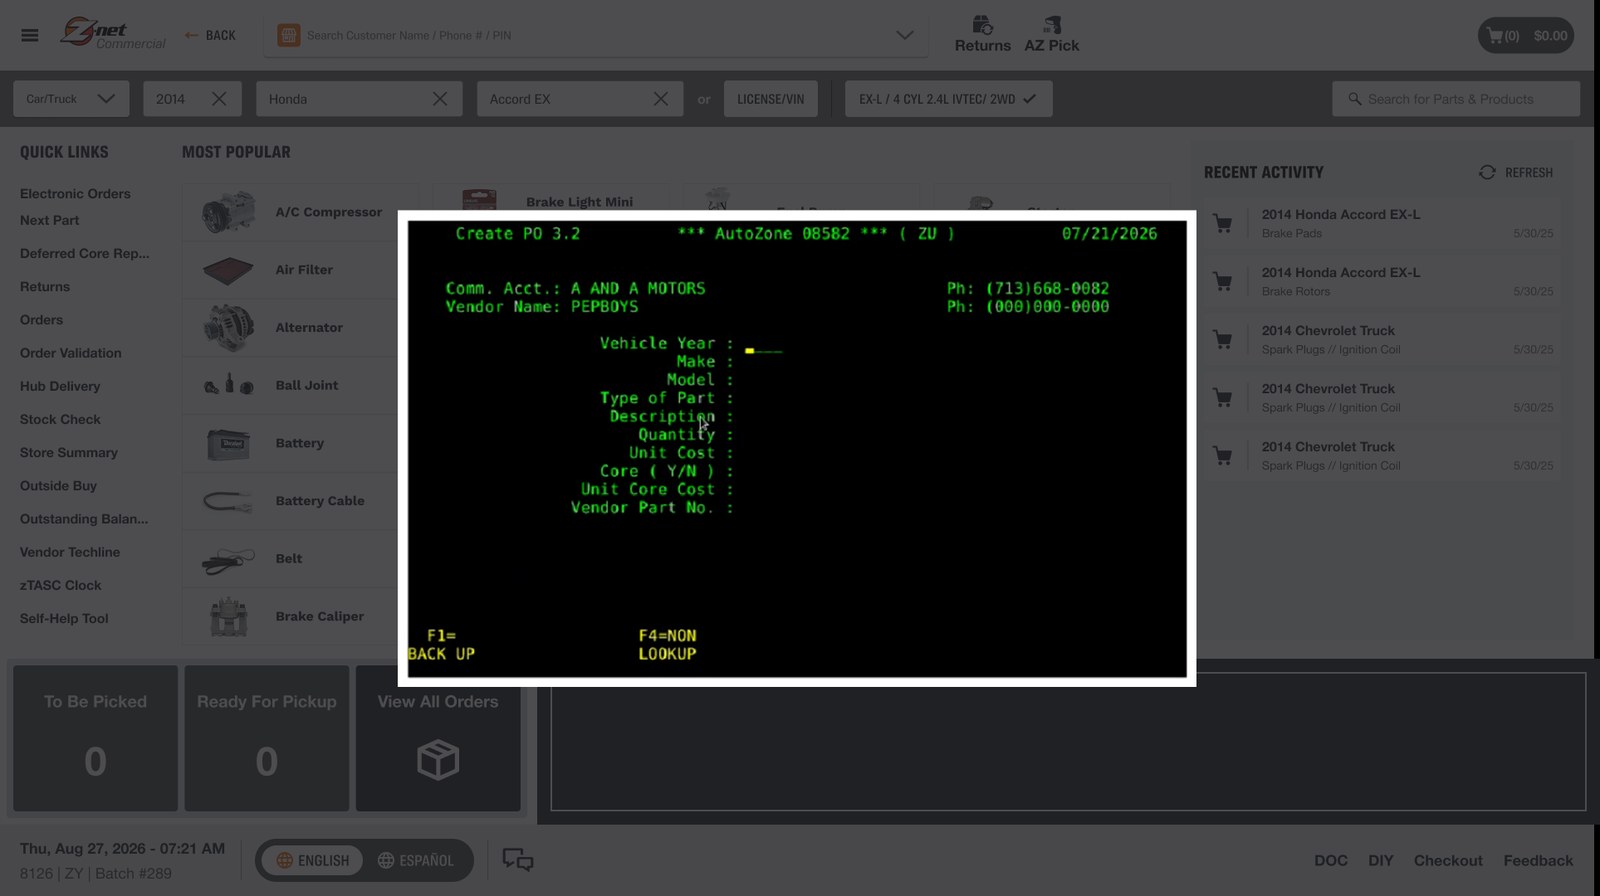Select the Alternator part icon

click(x=229, y=328)
